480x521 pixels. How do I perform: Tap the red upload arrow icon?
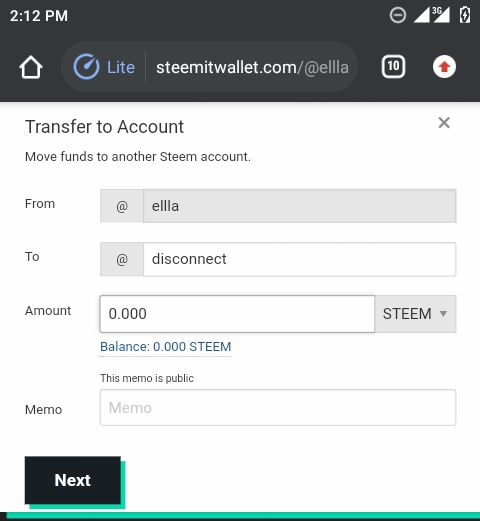(444, 67)
